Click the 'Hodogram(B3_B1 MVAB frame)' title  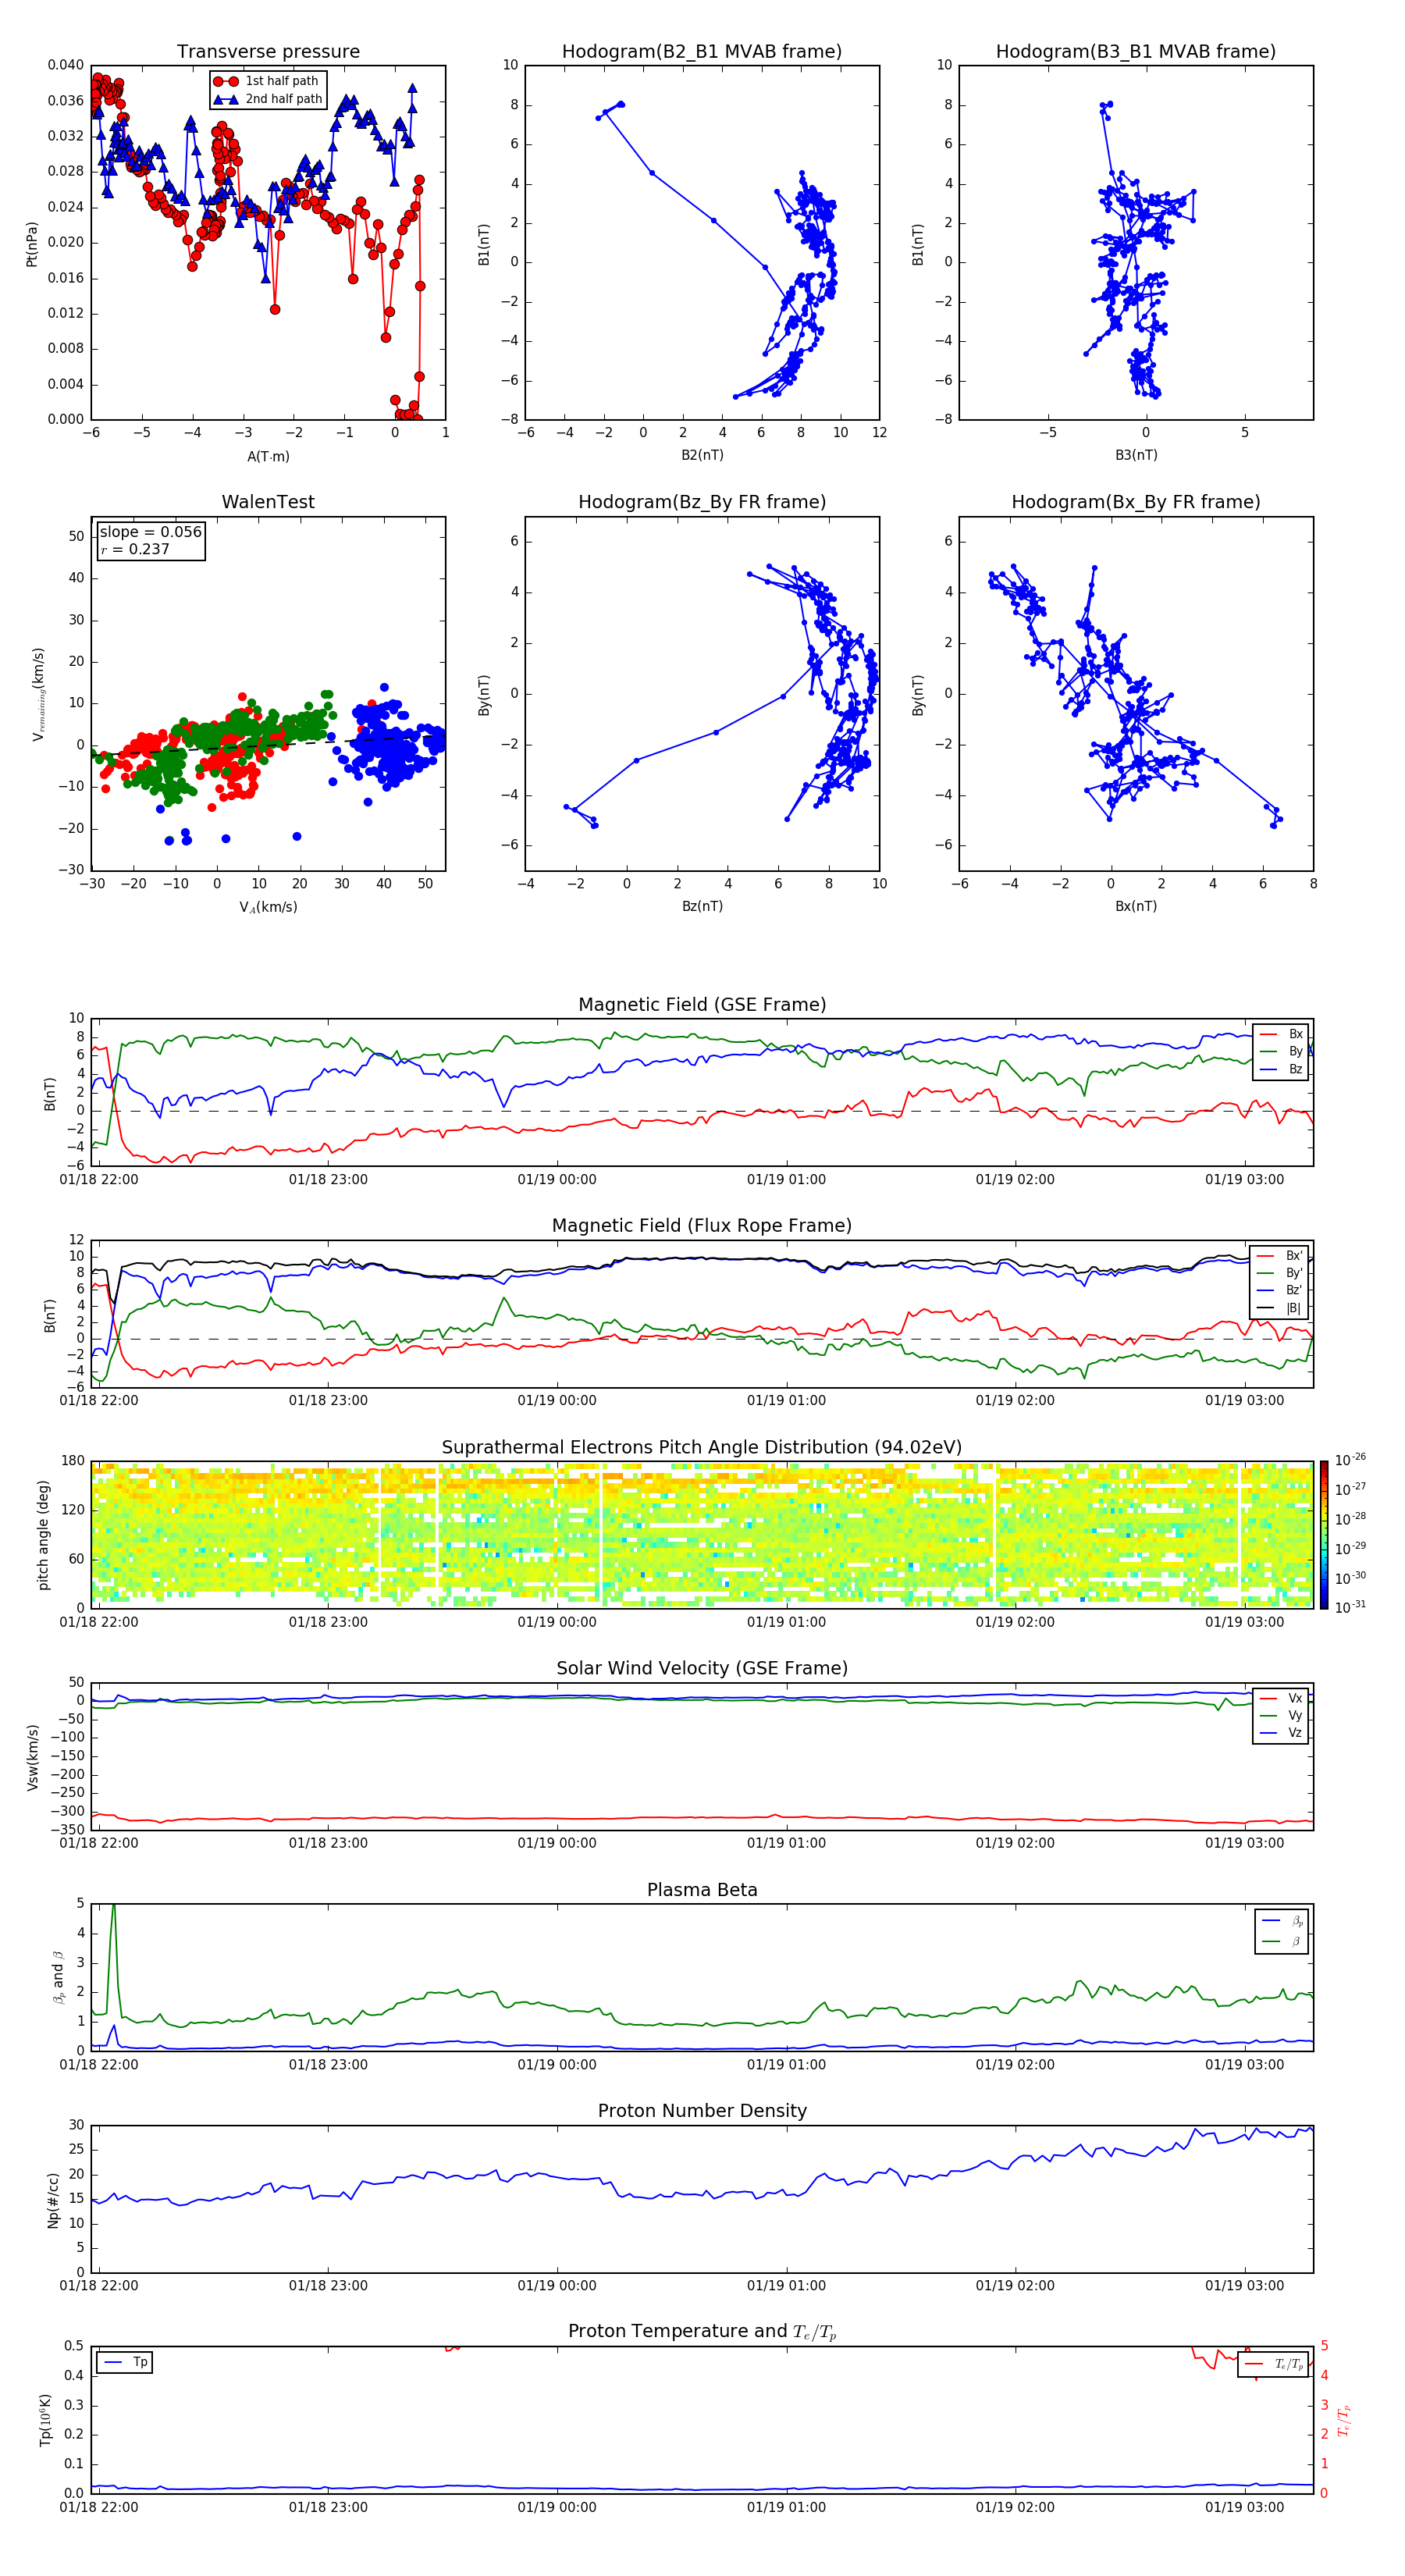pos(1136,52)
